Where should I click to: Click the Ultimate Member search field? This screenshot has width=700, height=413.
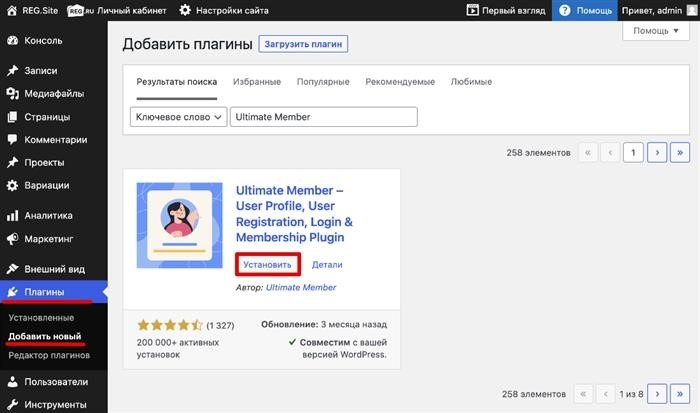tap(324, 117)
